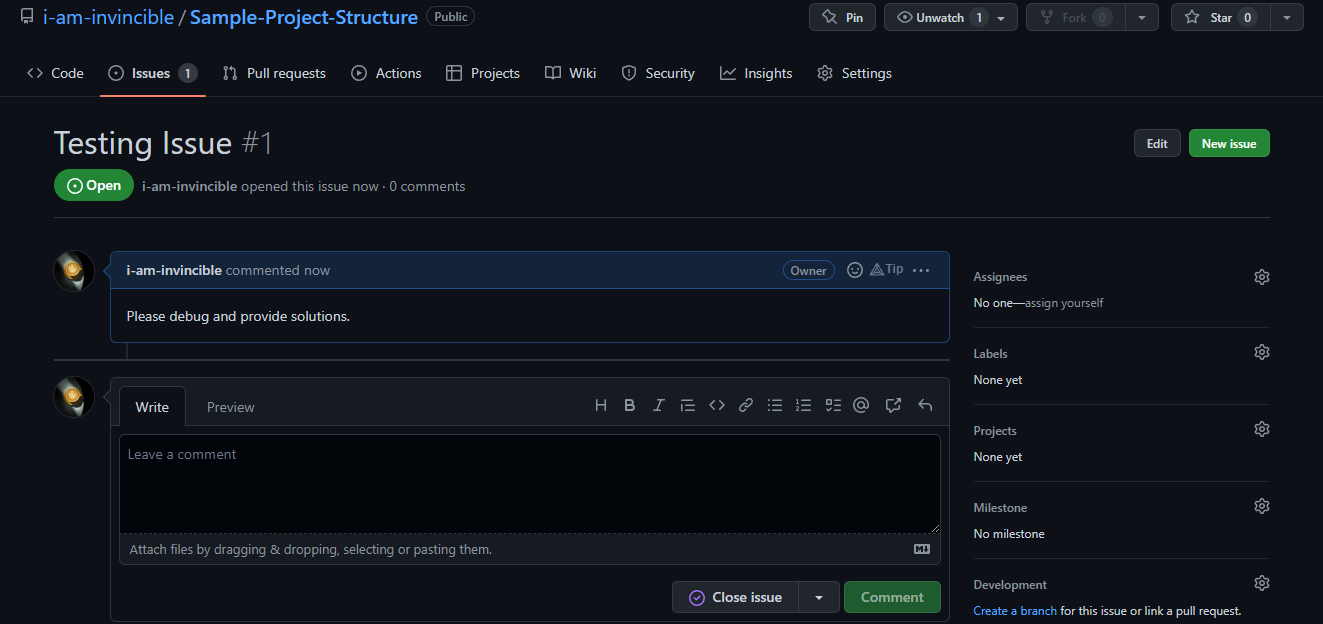Star the repository
The width and height of the screenshot is (1323, 624).
[1221, 17]
